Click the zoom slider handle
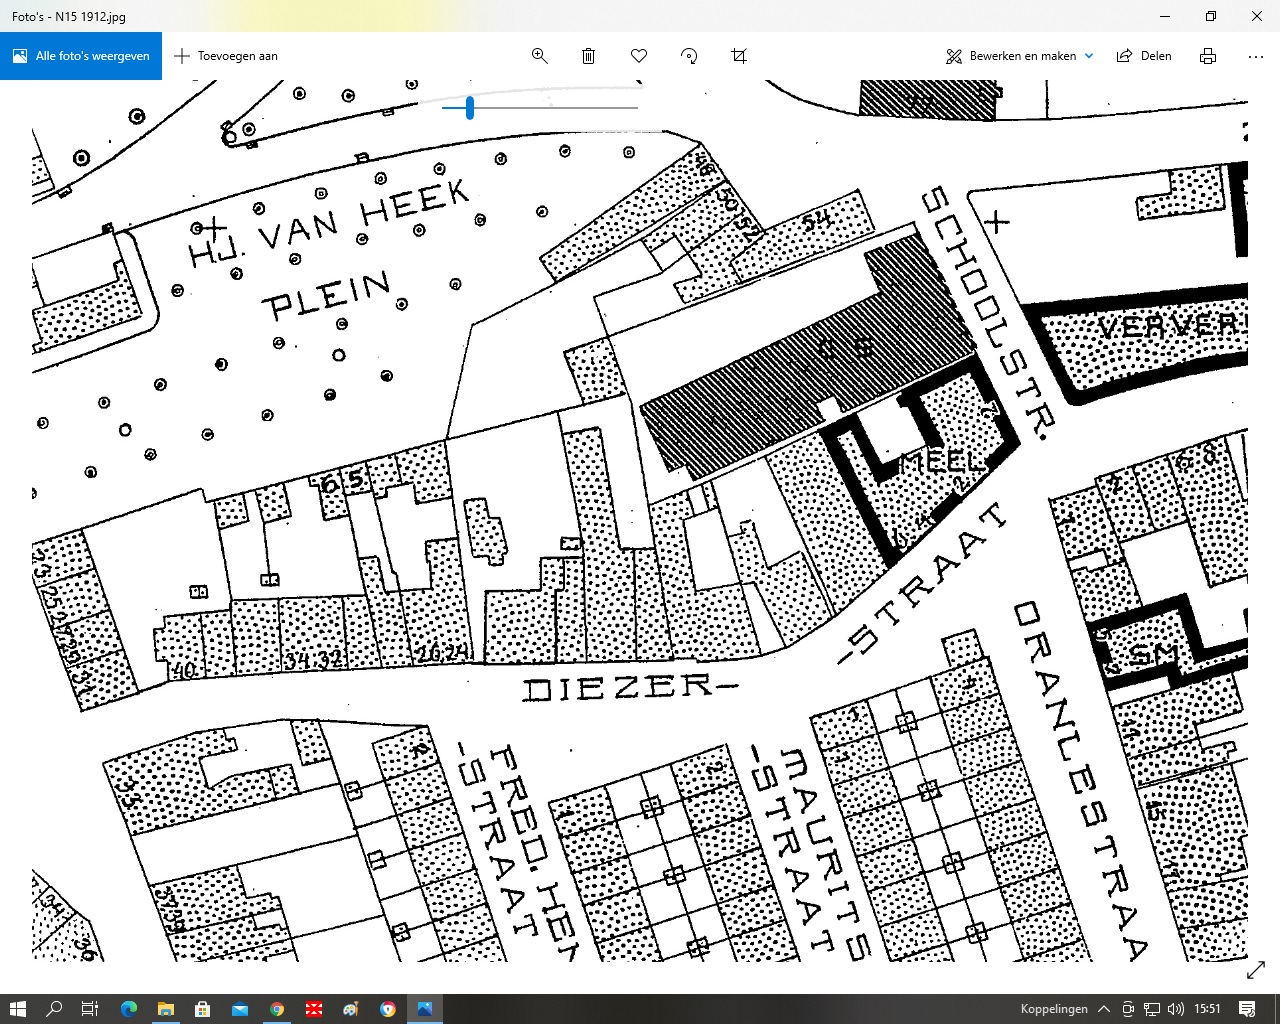Viewport: 1280px width, 1024px height. point(470,108)
